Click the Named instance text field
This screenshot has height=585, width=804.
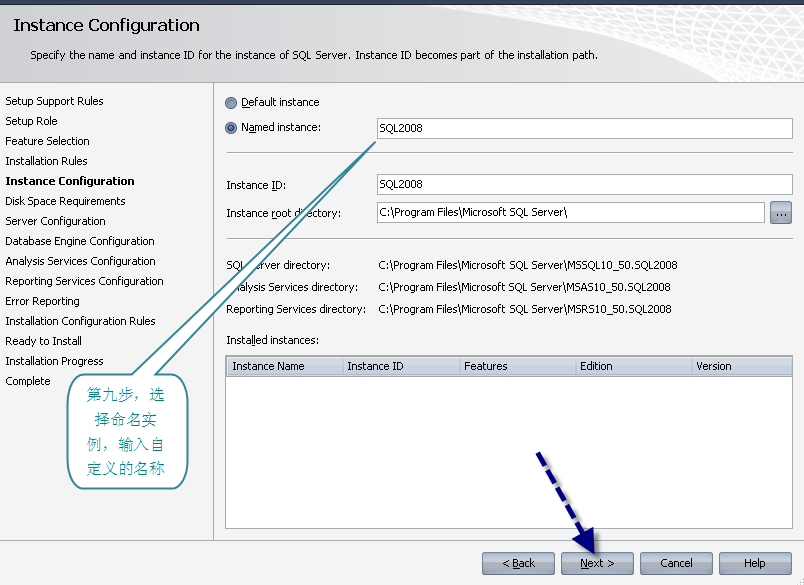(x=585, y=128)
